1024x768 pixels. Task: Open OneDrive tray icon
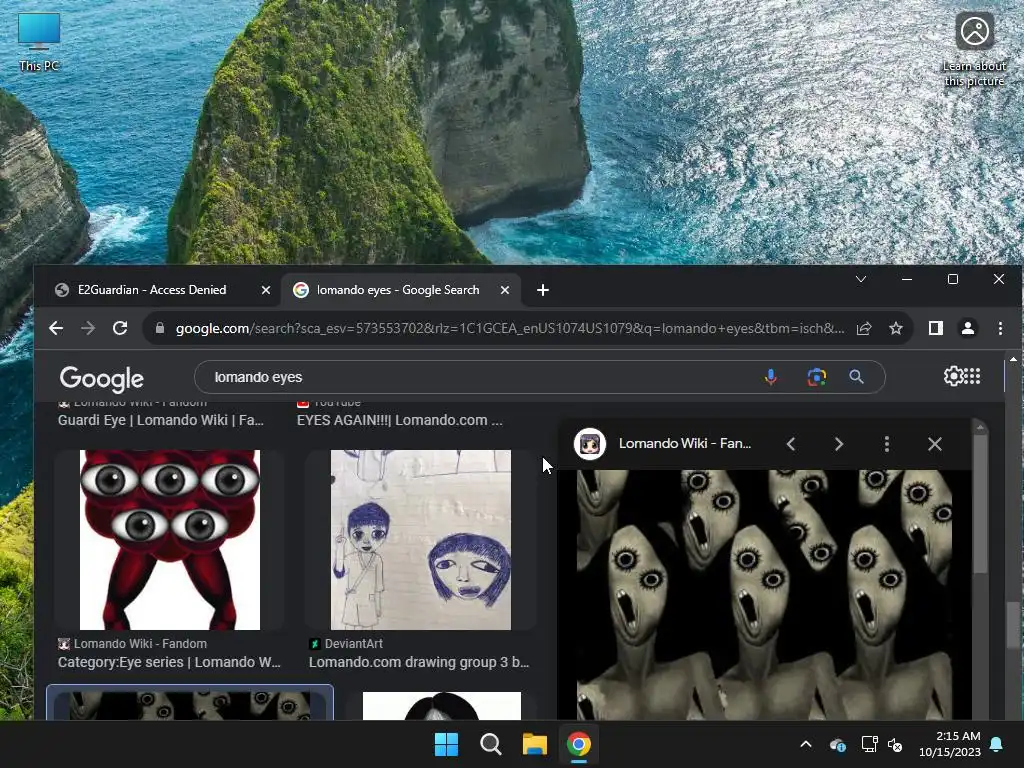[x=837, y=744]
